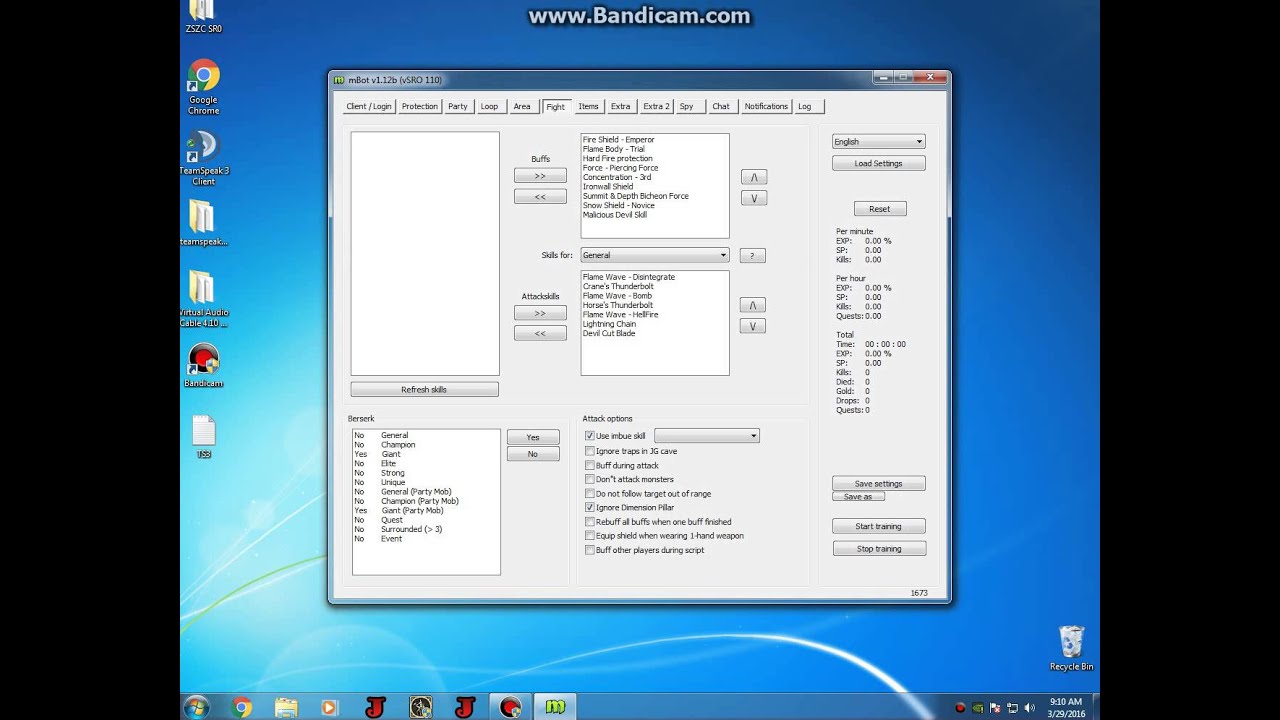The image size is (1280, 720).
Task: Open the TSB file on the desktop
Action: click(203, 437)
